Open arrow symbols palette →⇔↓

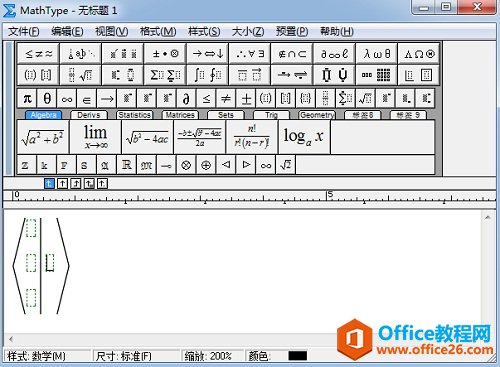[208, 54]
